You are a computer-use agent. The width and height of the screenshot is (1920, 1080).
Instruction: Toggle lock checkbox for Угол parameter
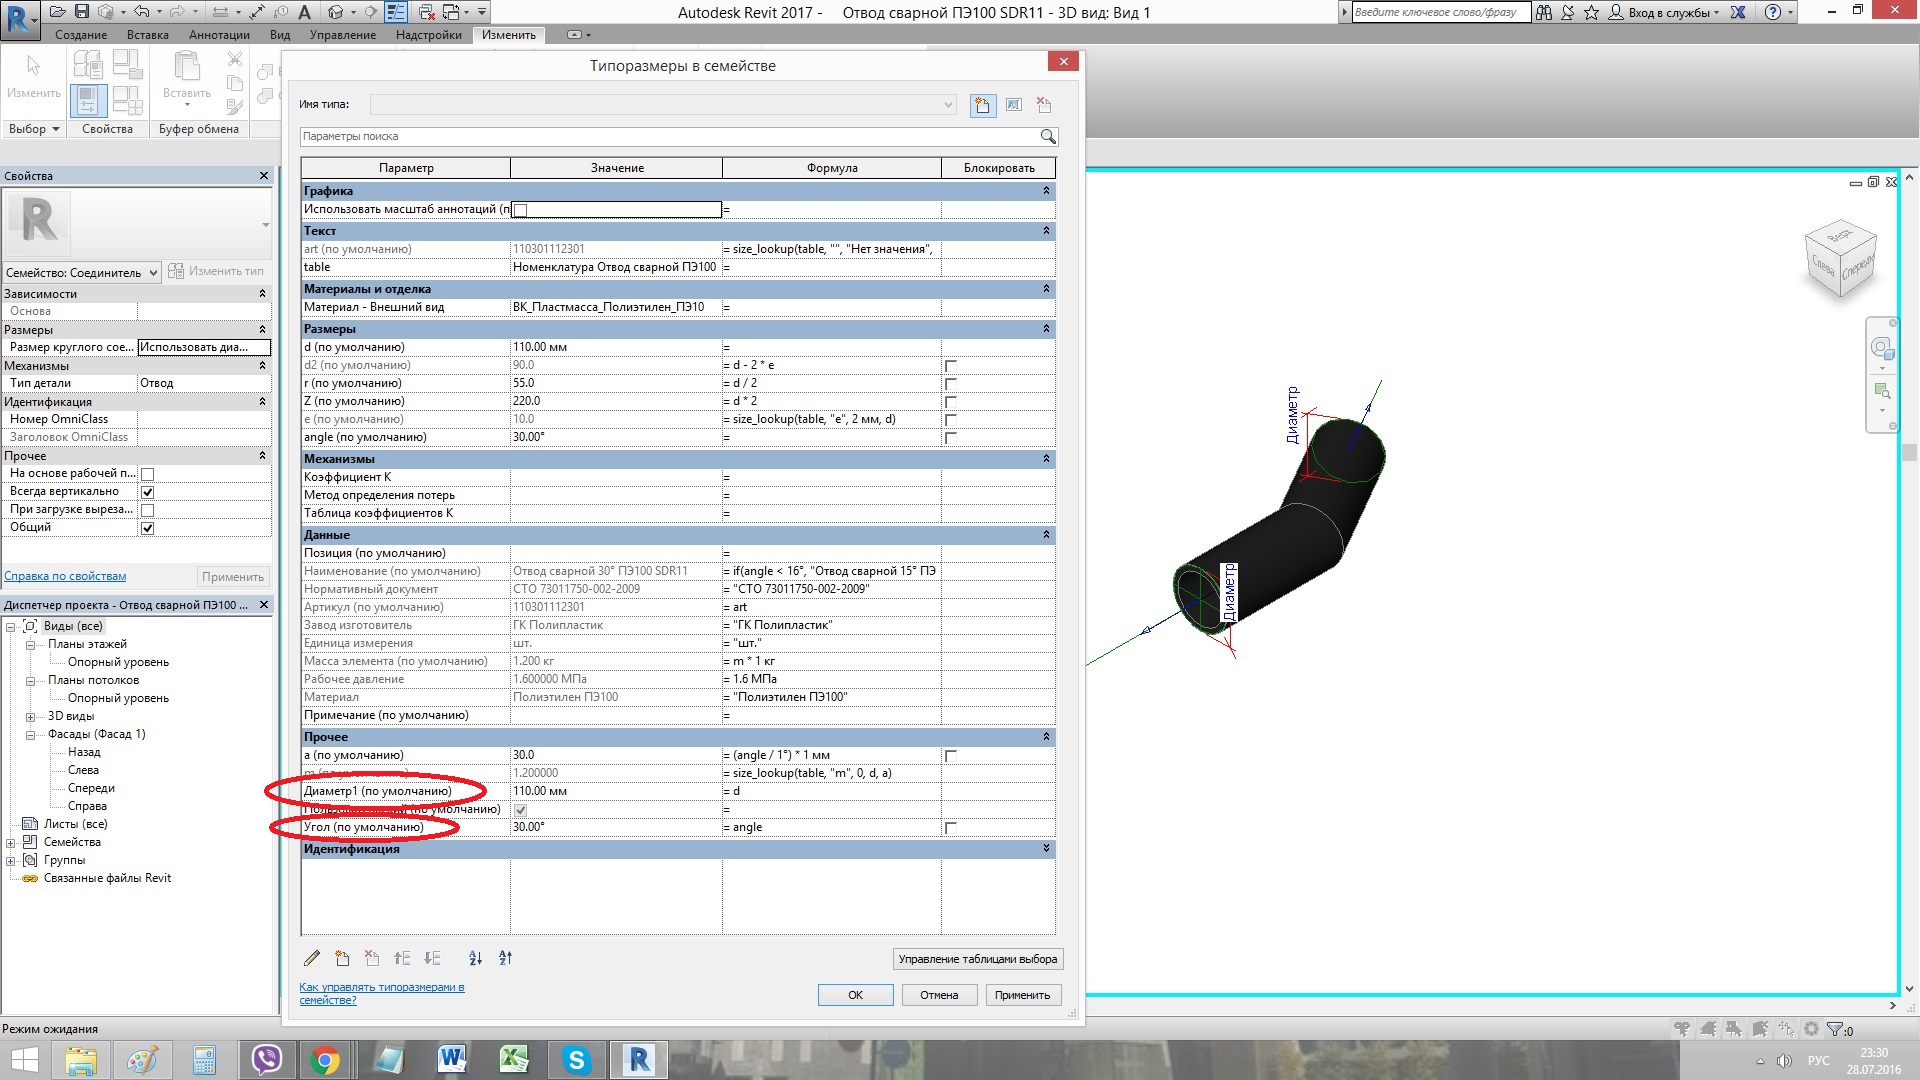click(x=951, y=828)
